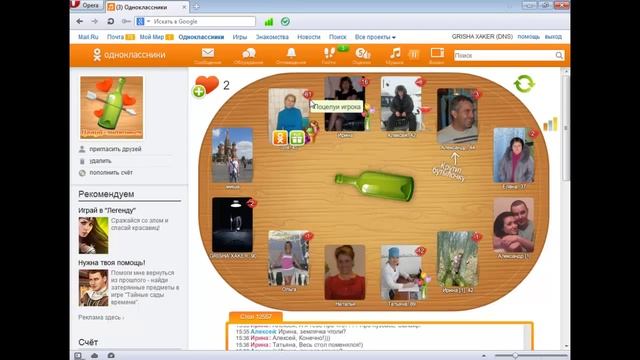Click Миша photo with cathedral
Image resolution: width=640 pixels, height=360 pixels.
232,155
